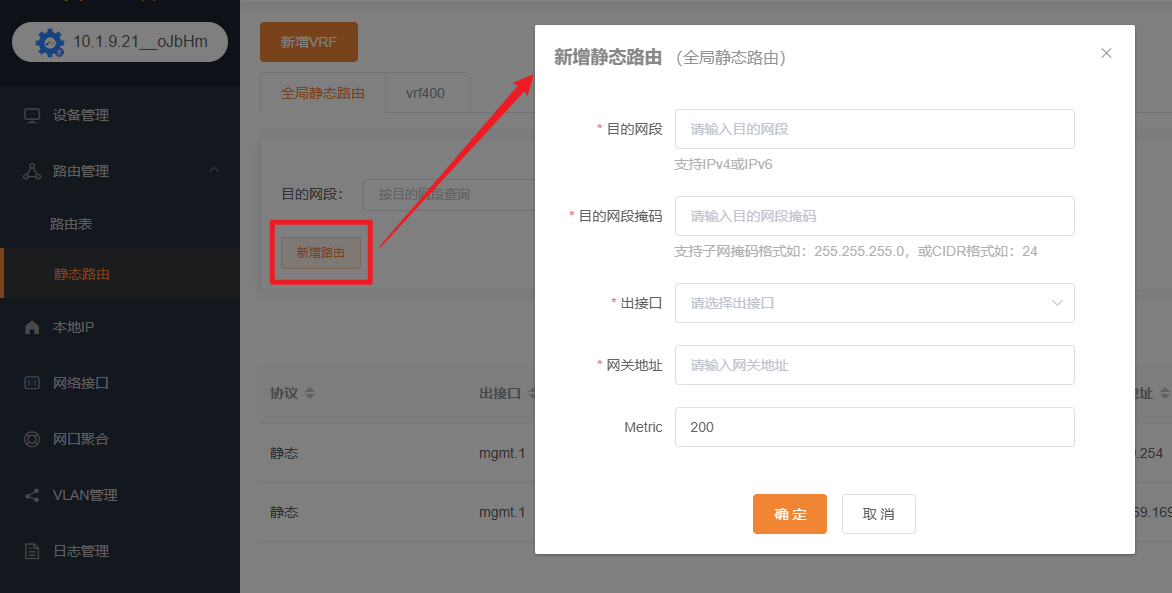Click the 网络接口 icon in sidebar

click(x=32, y=383)
